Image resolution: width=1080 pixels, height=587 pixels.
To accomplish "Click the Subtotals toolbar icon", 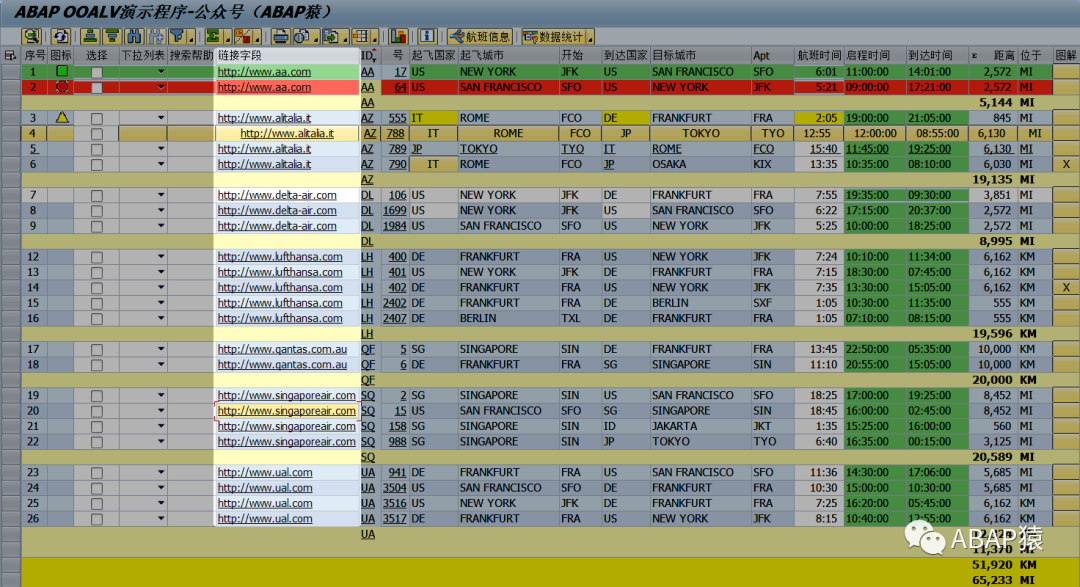I will tap(242, 37).
